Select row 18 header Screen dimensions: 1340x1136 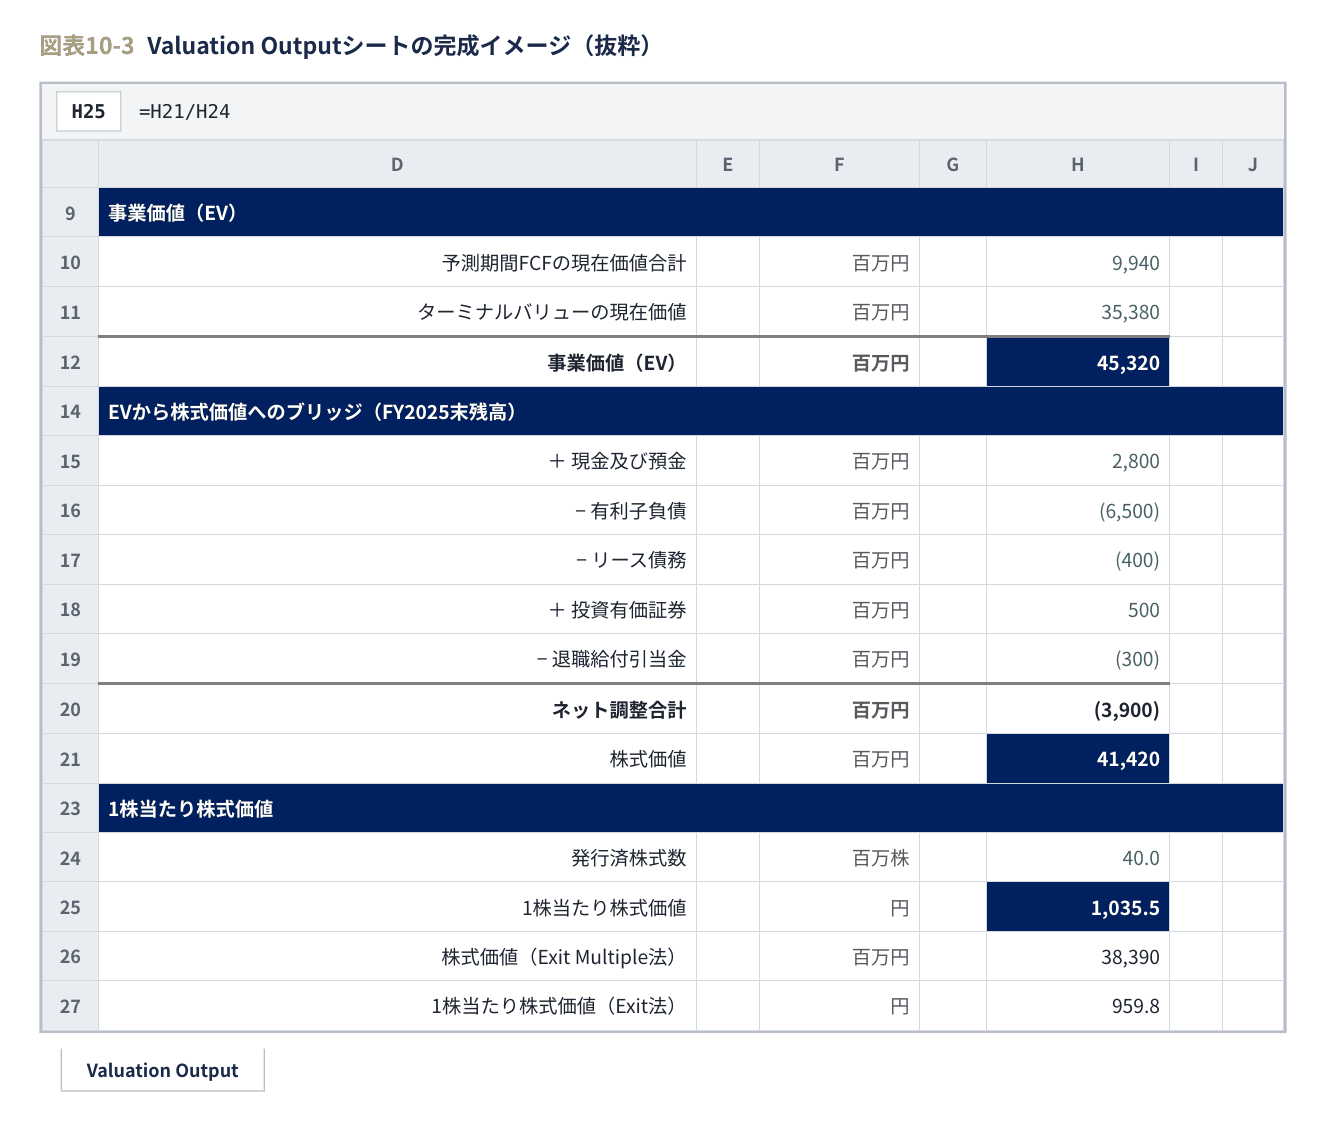pos(70,609)
